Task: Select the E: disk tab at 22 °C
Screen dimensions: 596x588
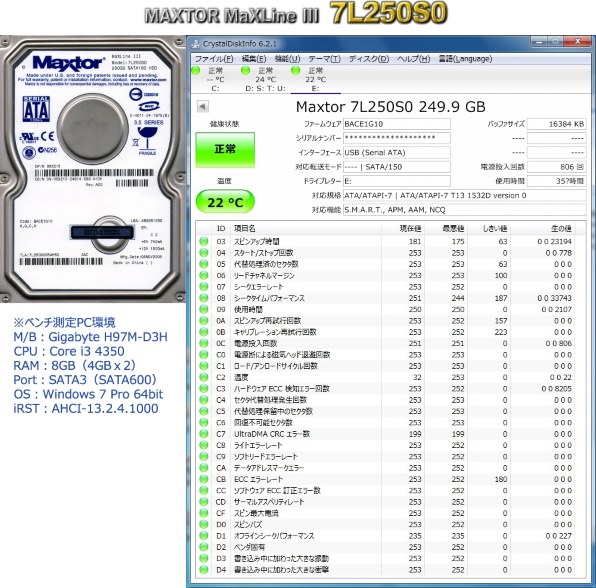Action: coord(315,79)
